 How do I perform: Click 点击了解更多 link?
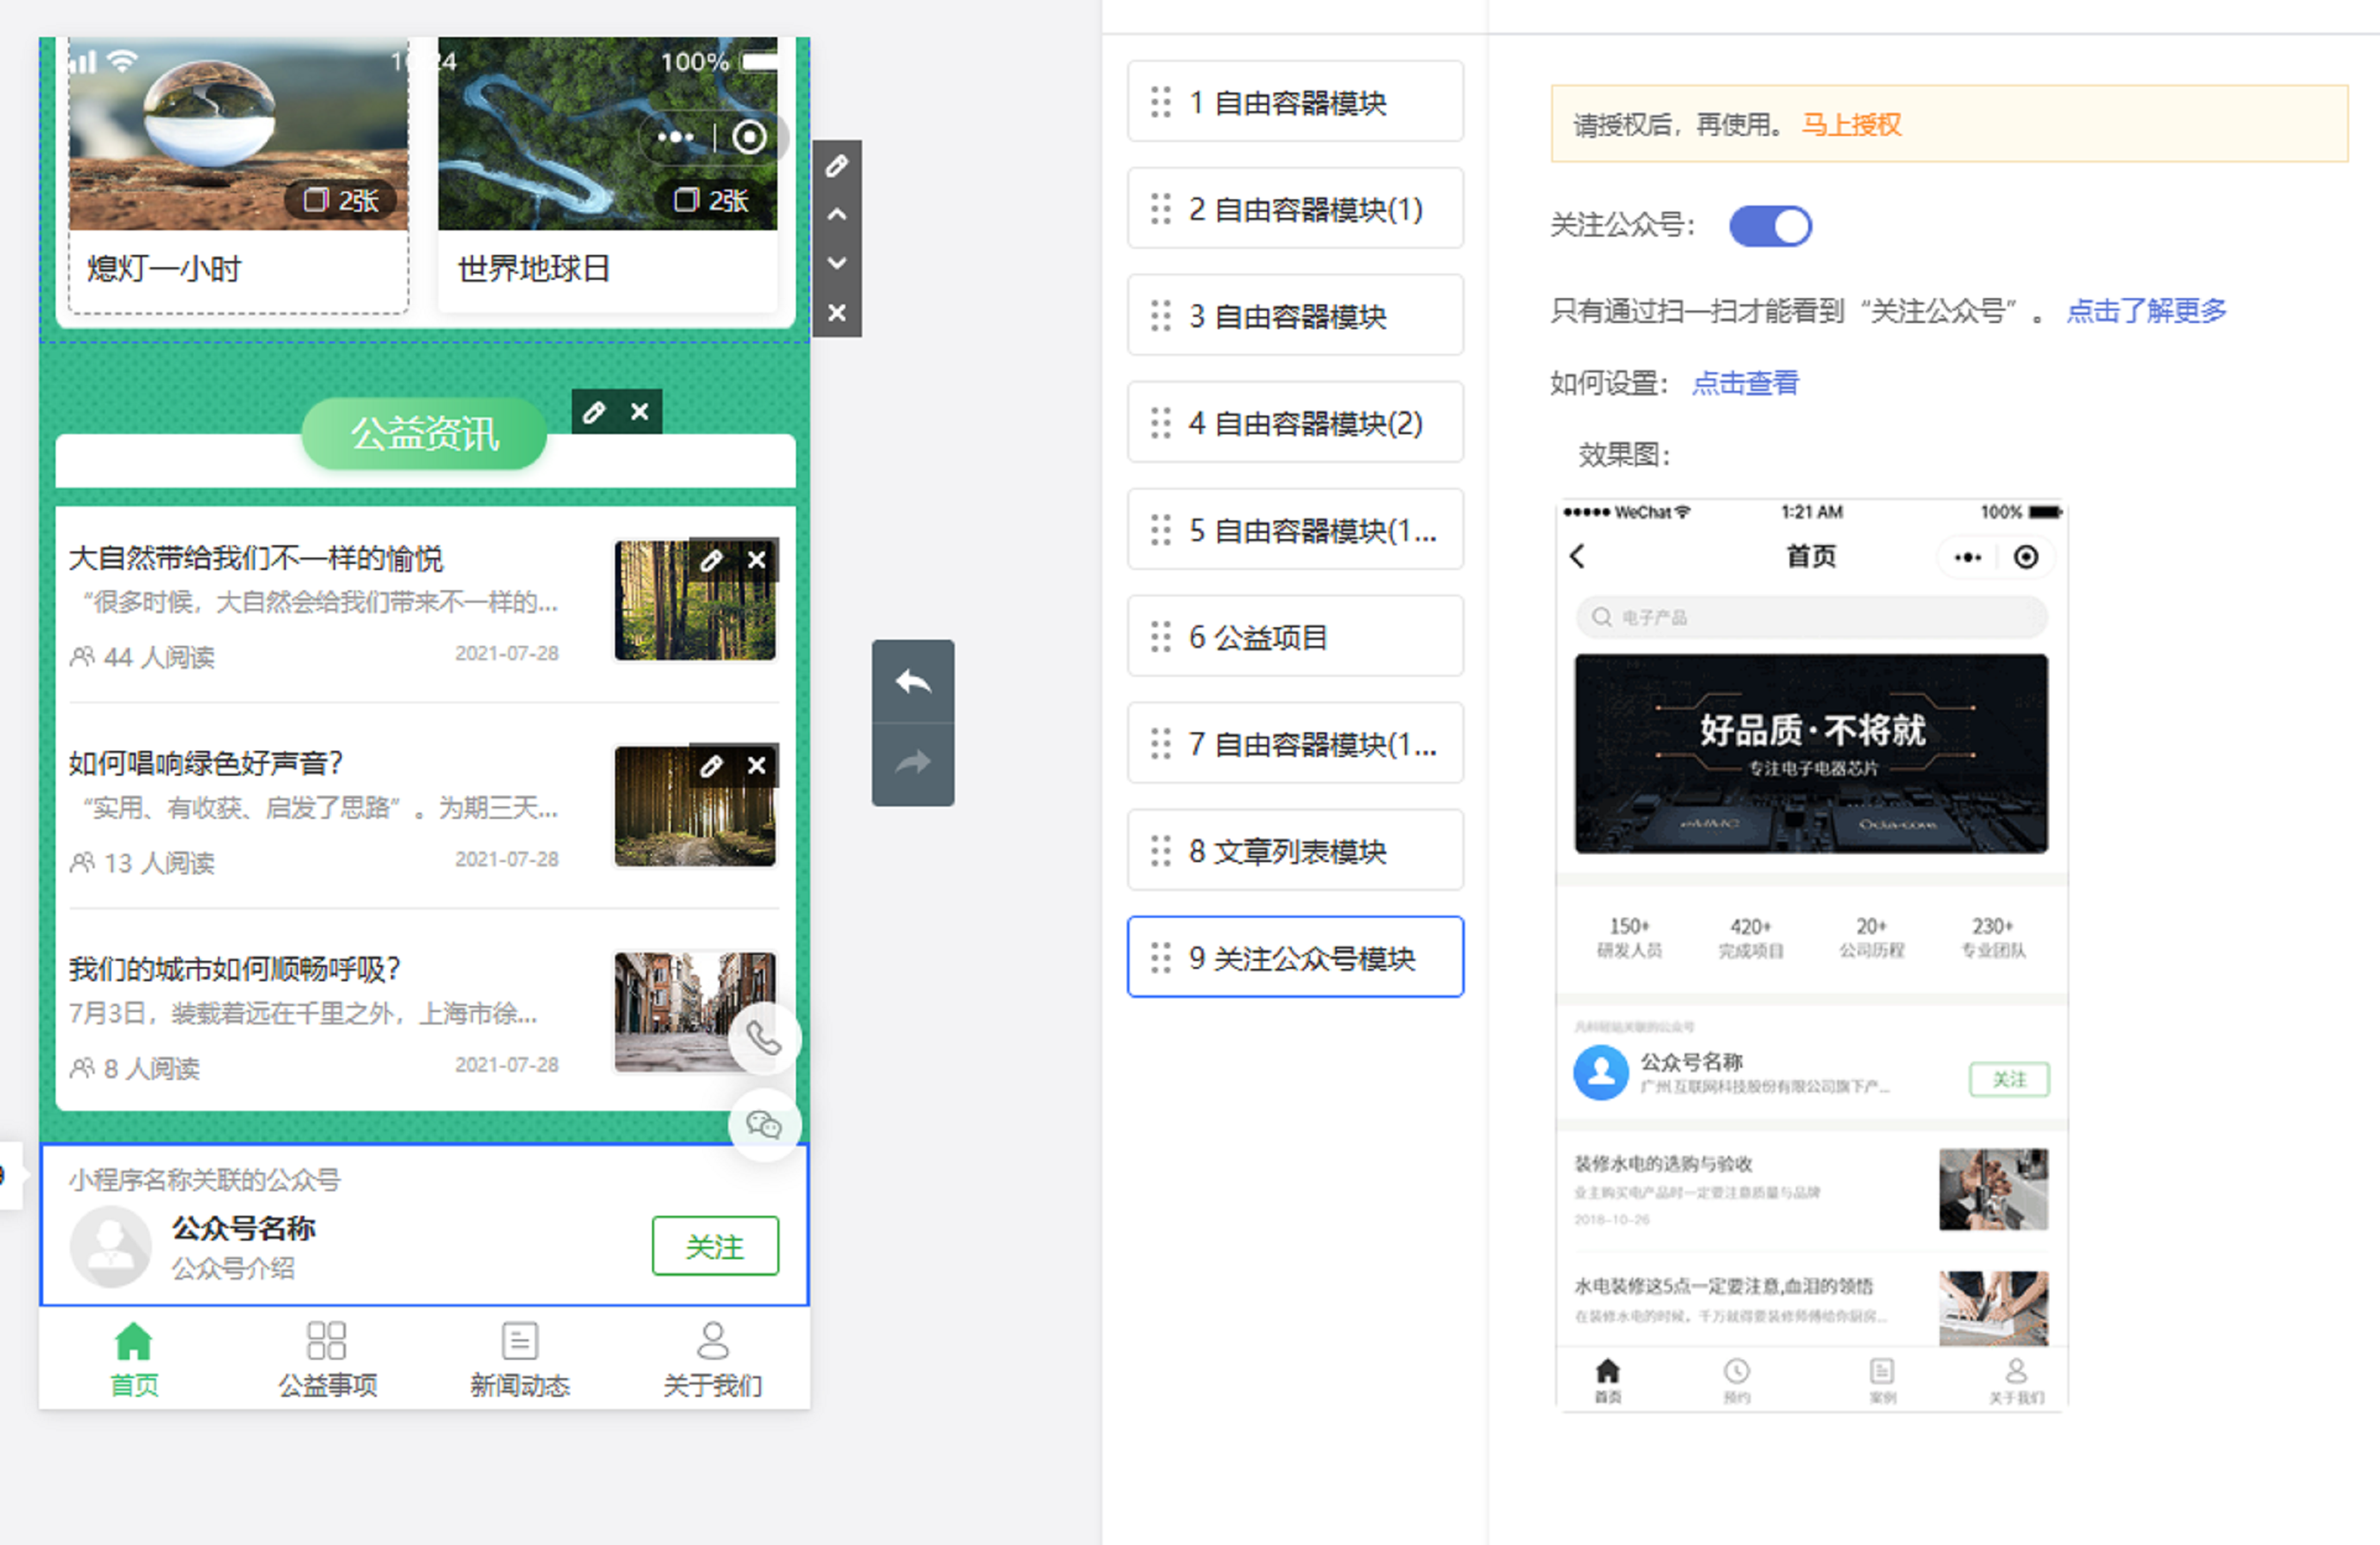tap(2146, 311)
